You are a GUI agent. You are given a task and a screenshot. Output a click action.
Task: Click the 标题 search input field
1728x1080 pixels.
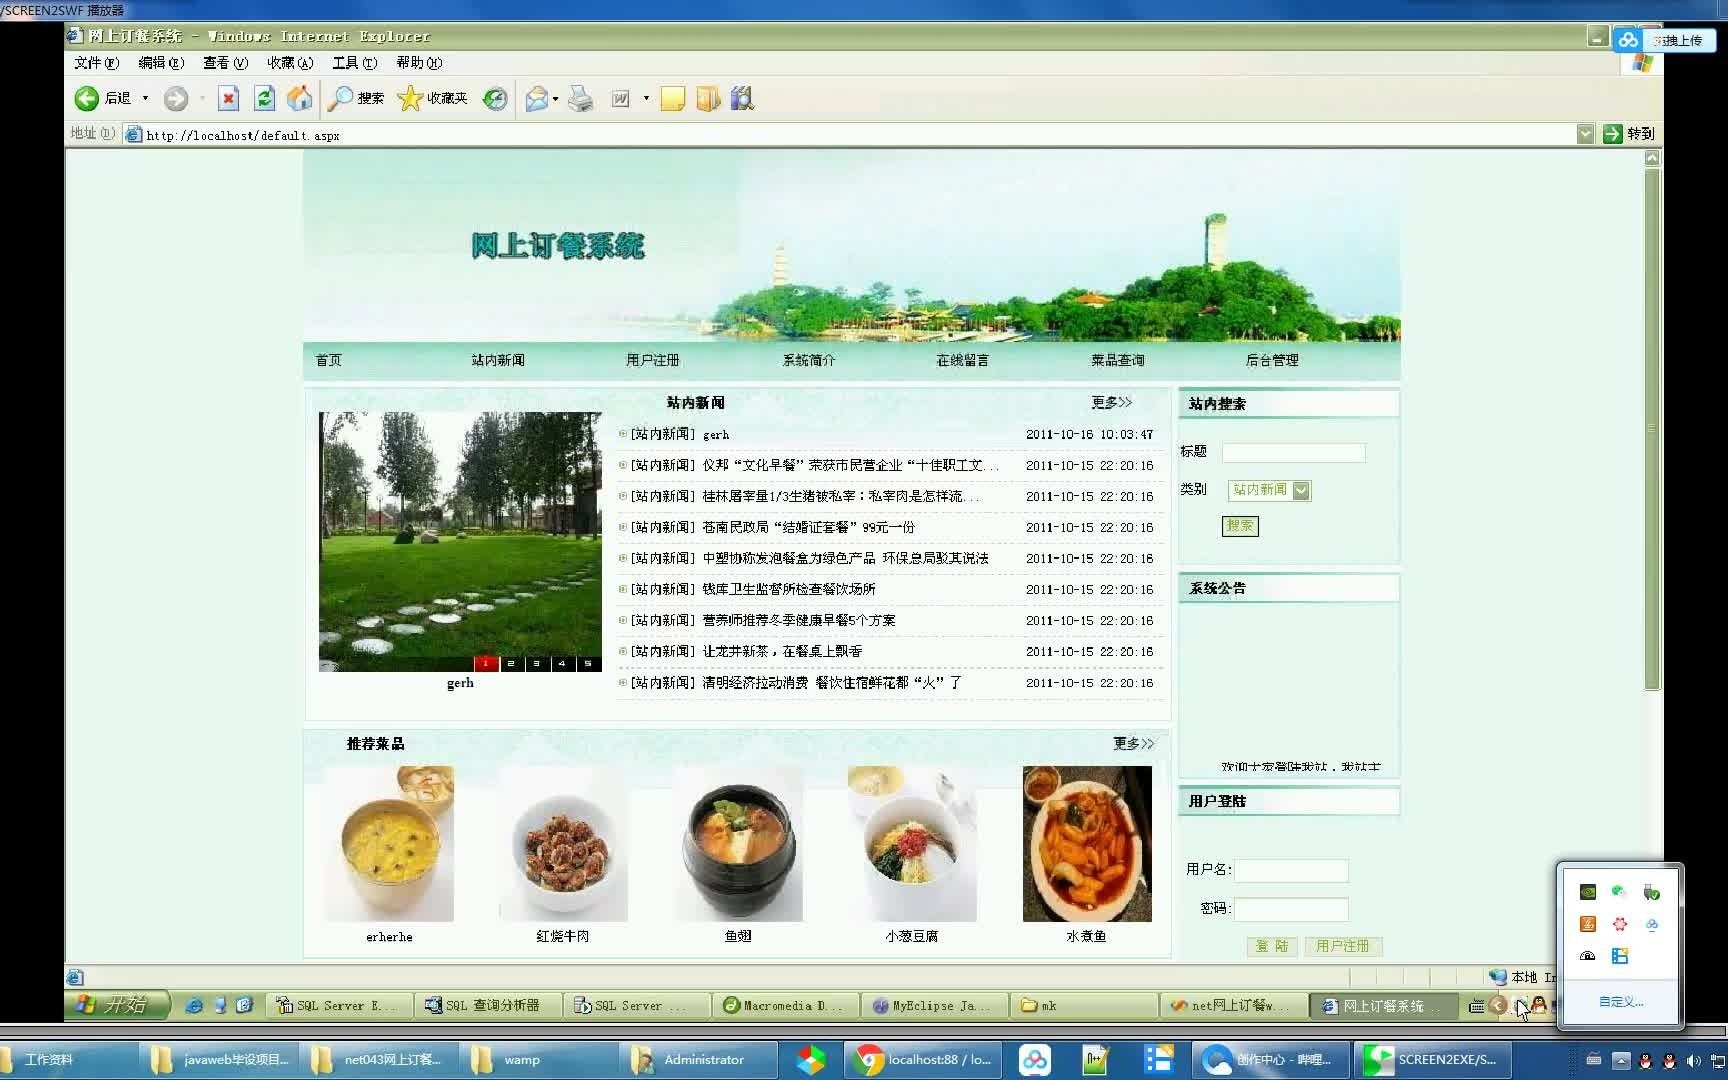[1293, 452]
